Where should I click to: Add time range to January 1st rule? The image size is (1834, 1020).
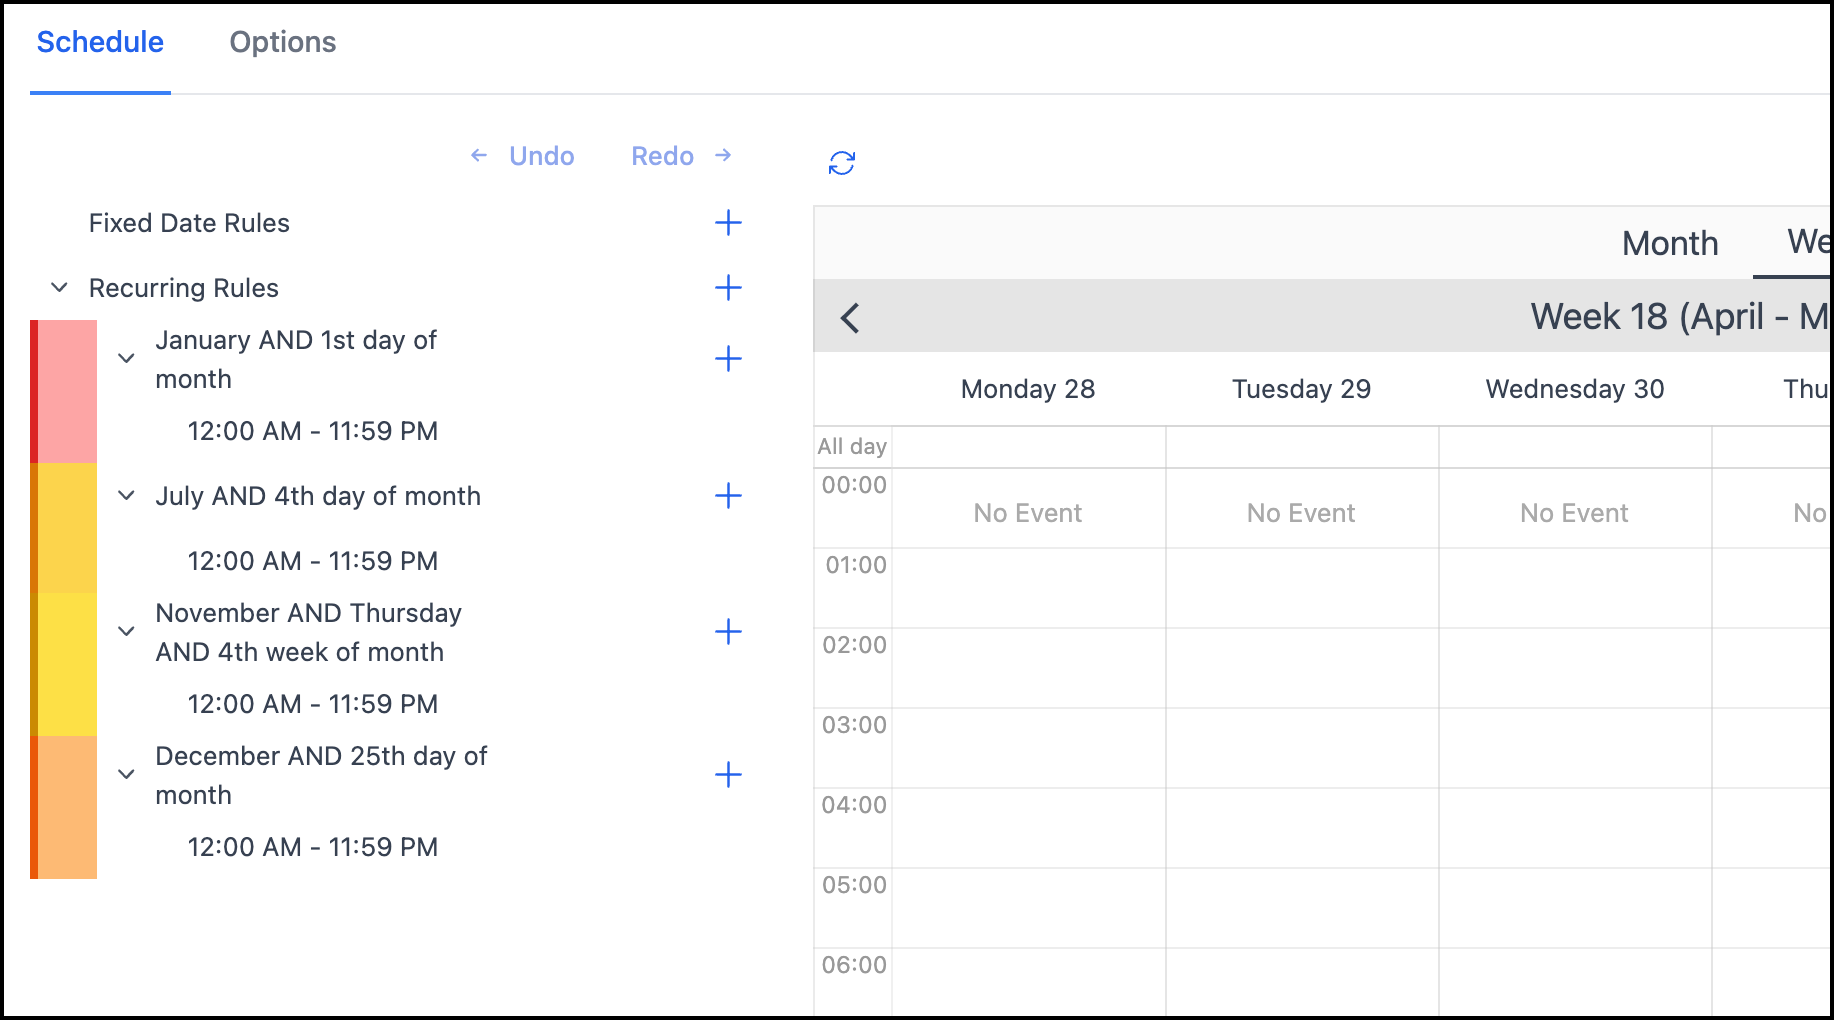728,359
